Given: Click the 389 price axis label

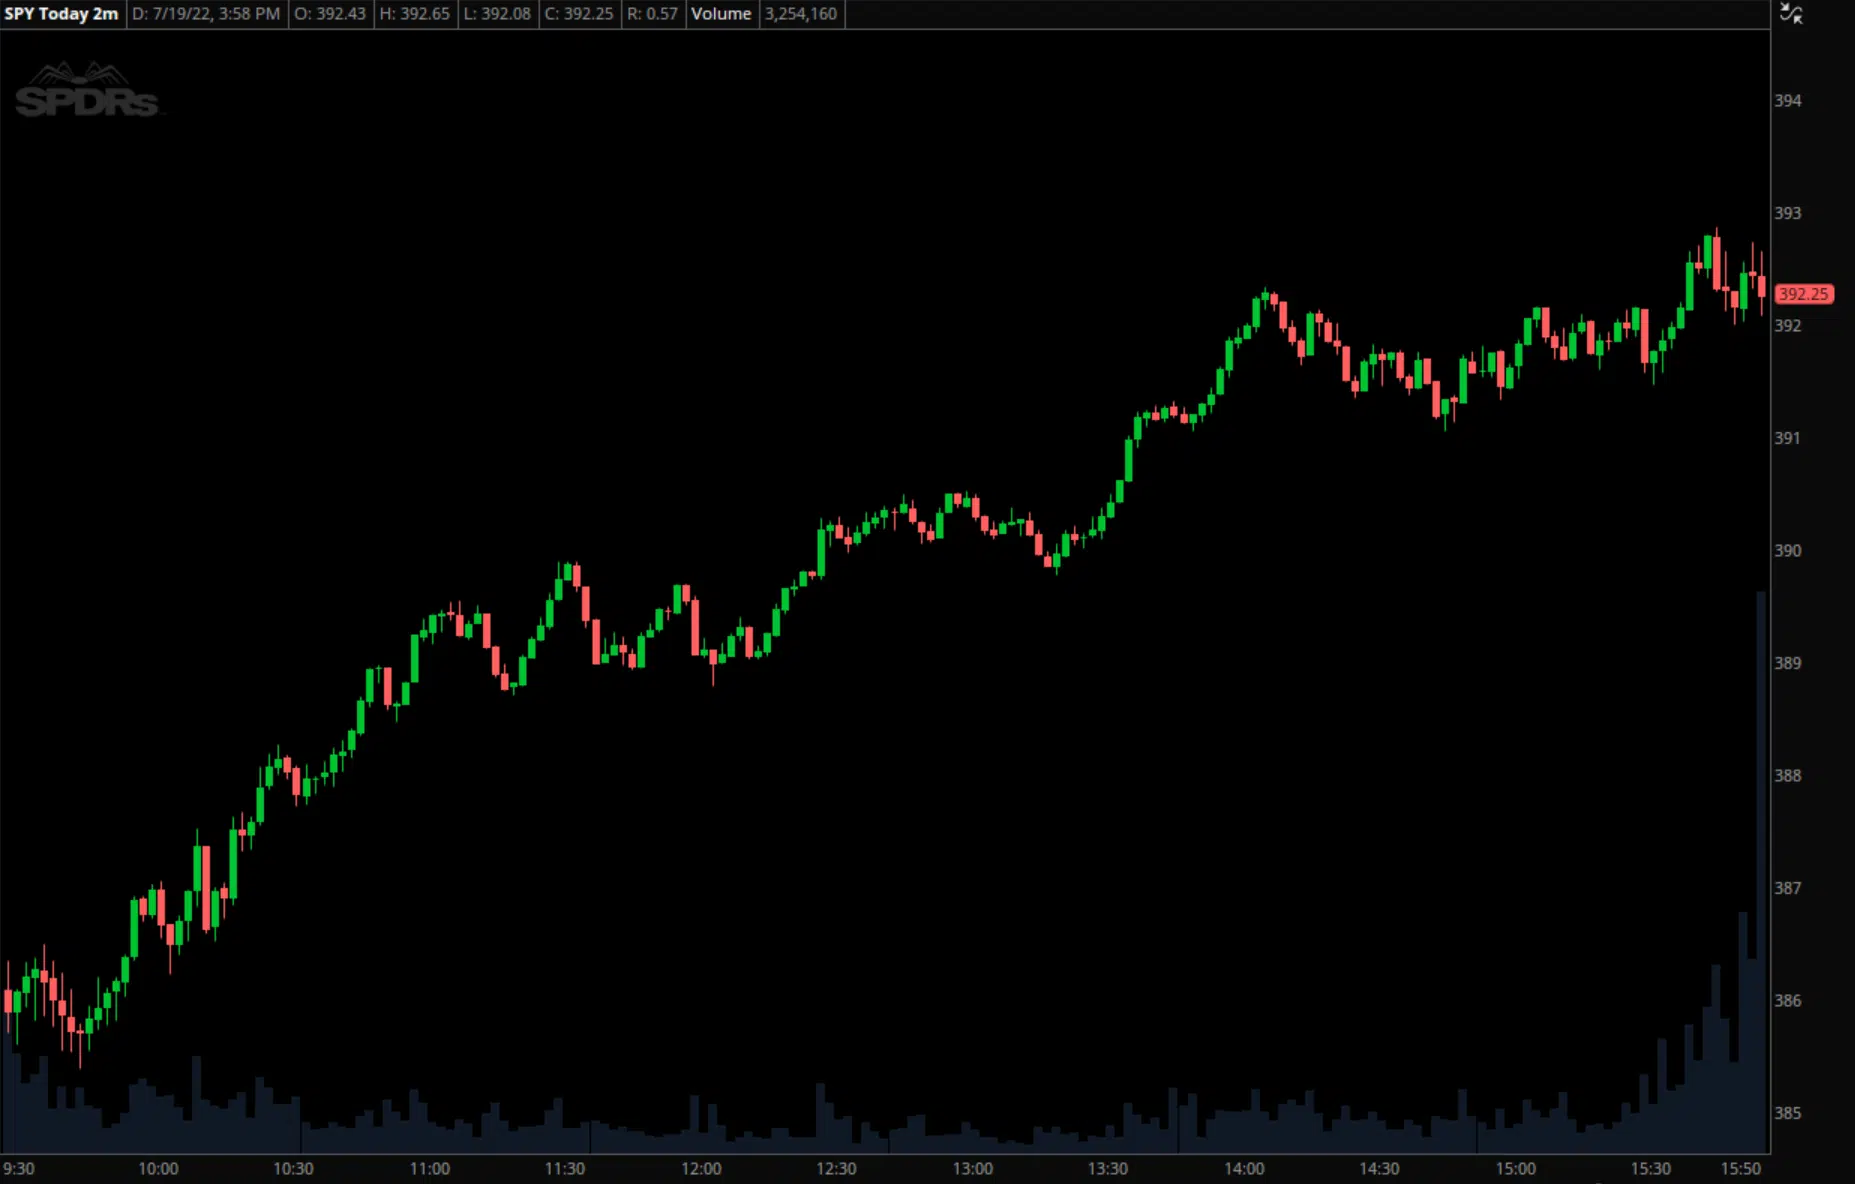Looking at the screenshot, I should pyautogui.click(x=1788, y=663).
